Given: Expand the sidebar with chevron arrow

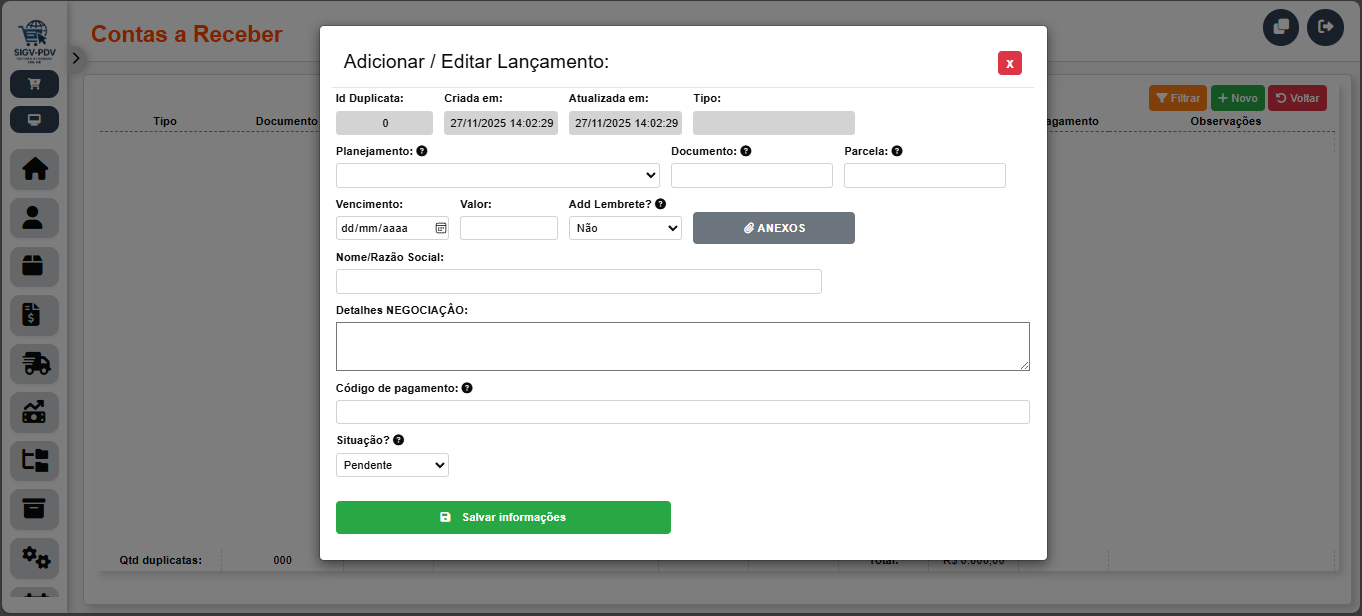Looking at the screenshot, I should click(76, 59).
